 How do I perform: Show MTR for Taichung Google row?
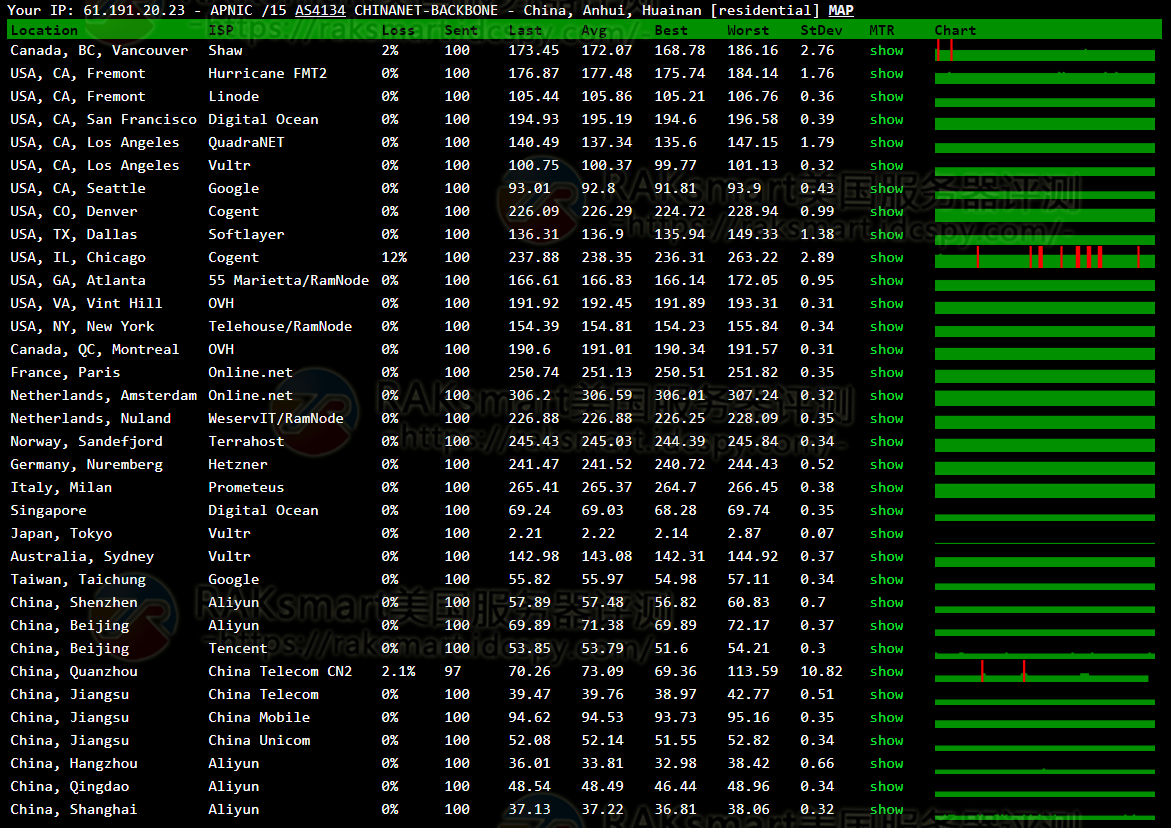886,579
